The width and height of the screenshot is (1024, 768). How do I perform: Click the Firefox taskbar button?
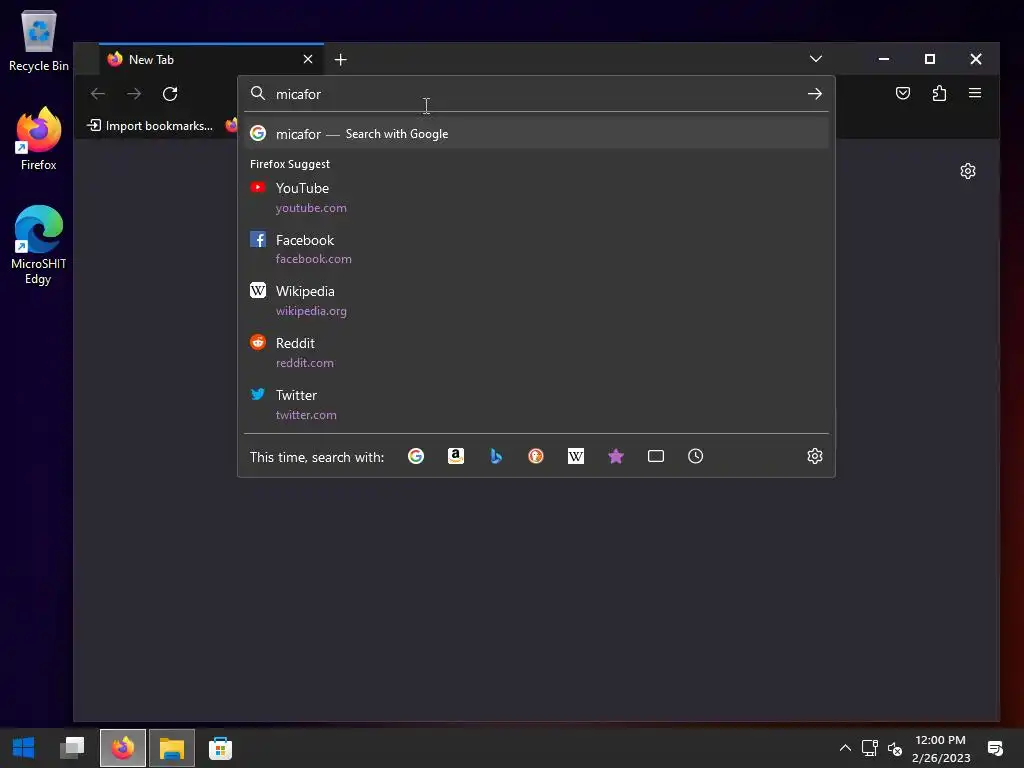click(123, 748)
